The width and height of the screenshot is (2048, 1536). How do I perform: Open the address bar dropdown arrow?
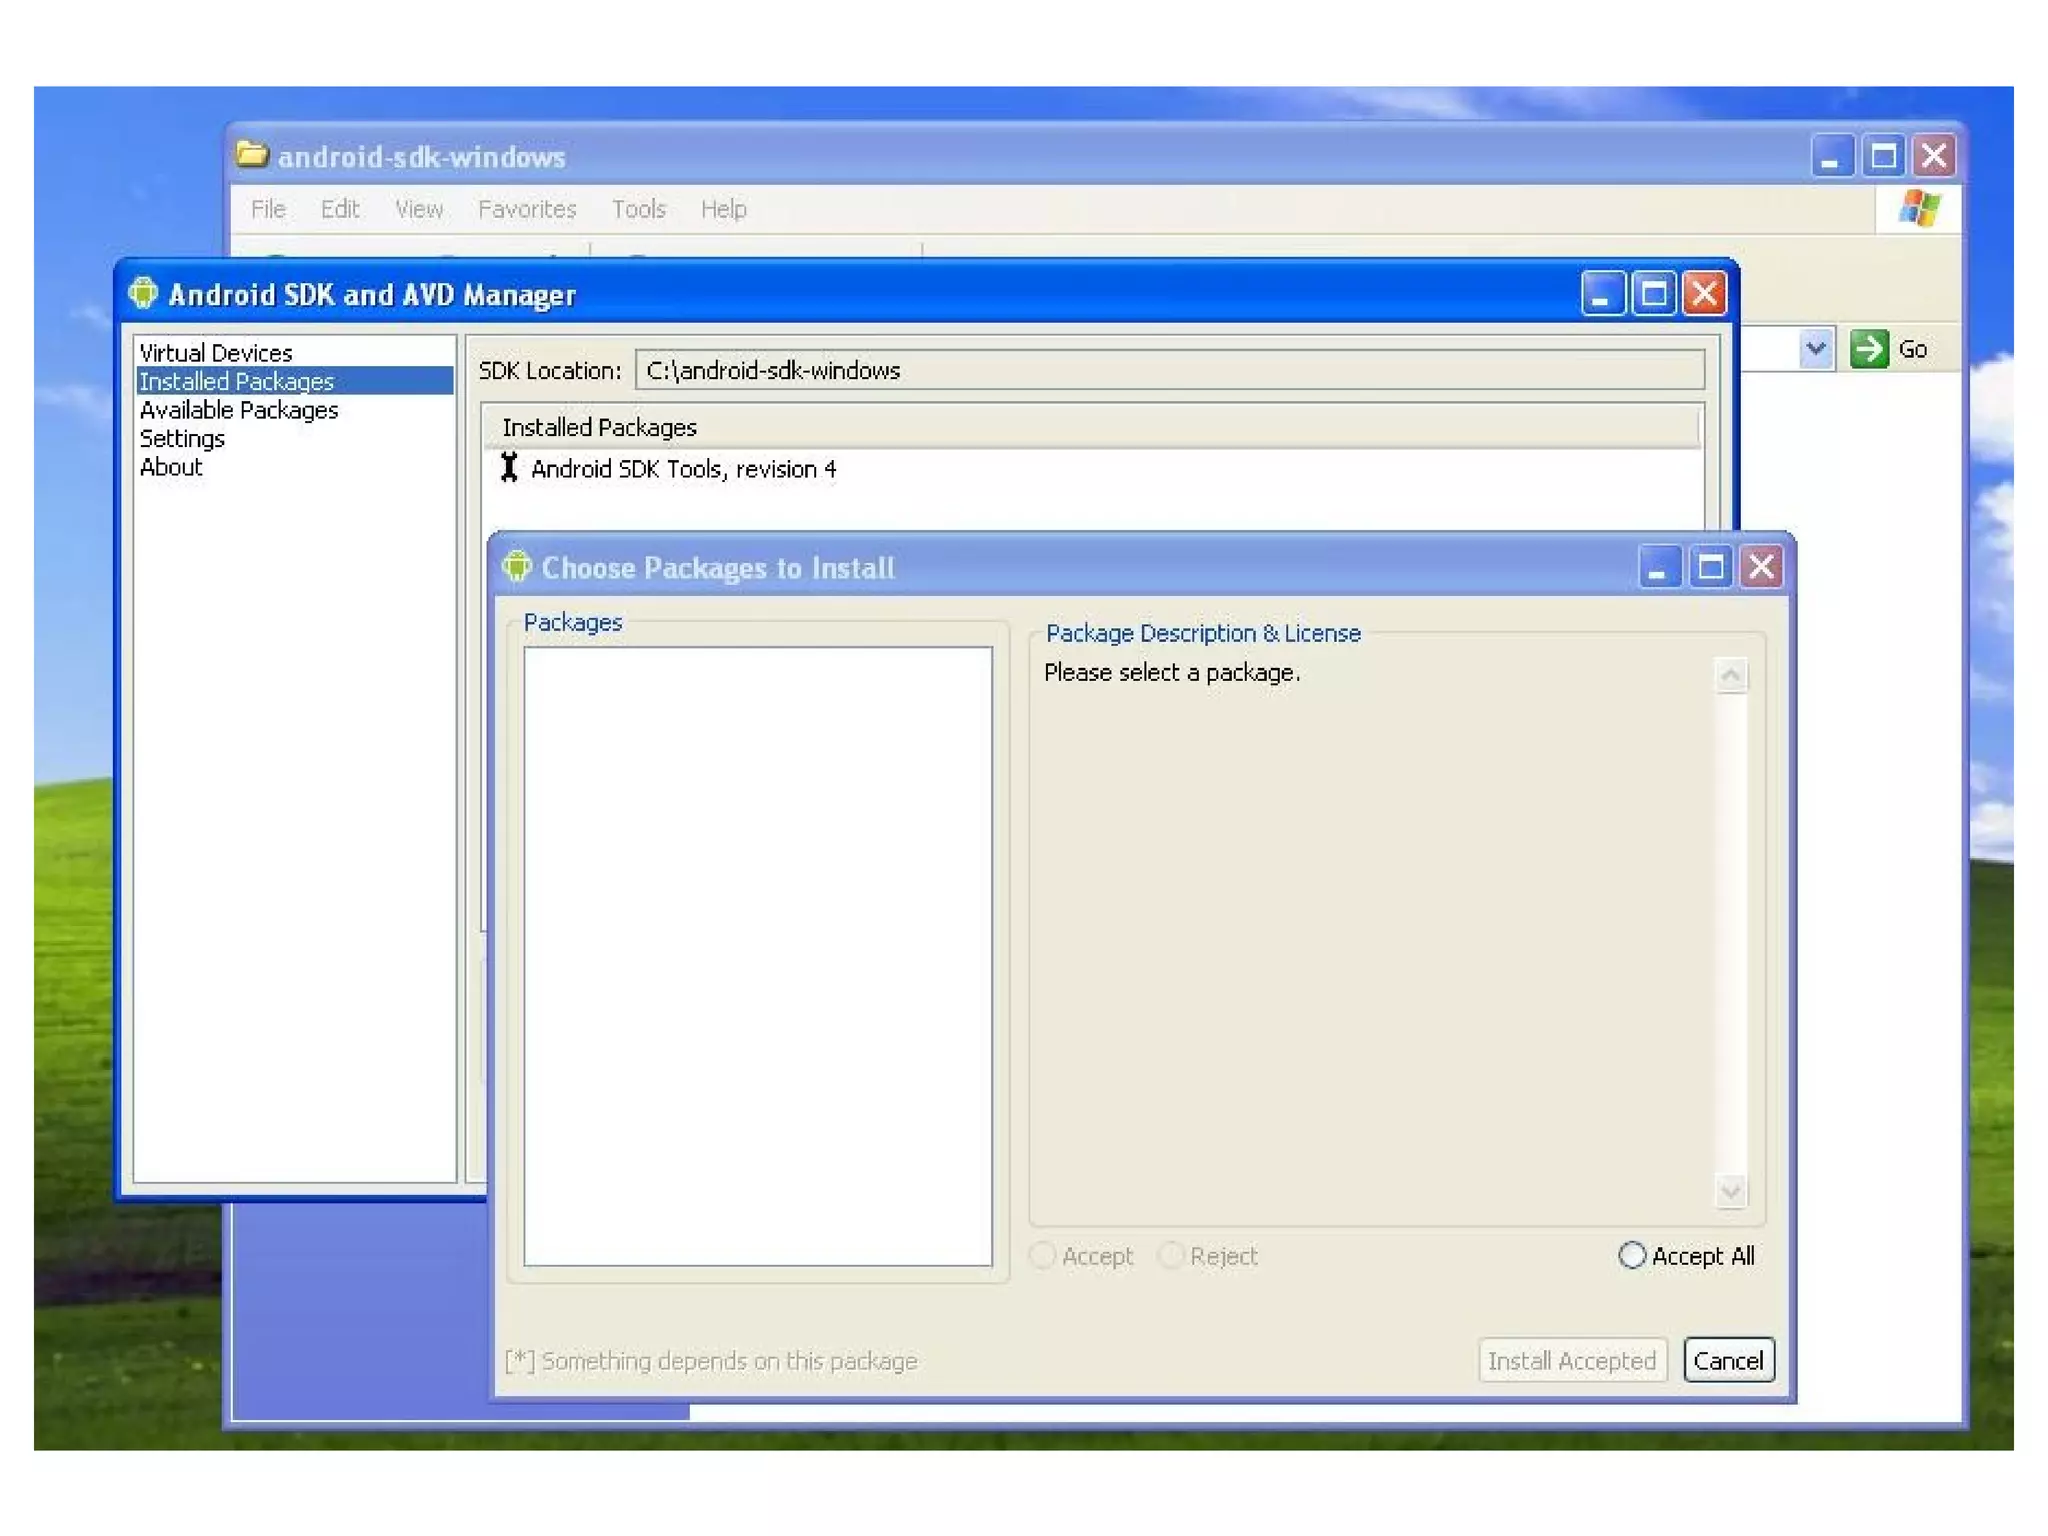tap(1816, 349)
